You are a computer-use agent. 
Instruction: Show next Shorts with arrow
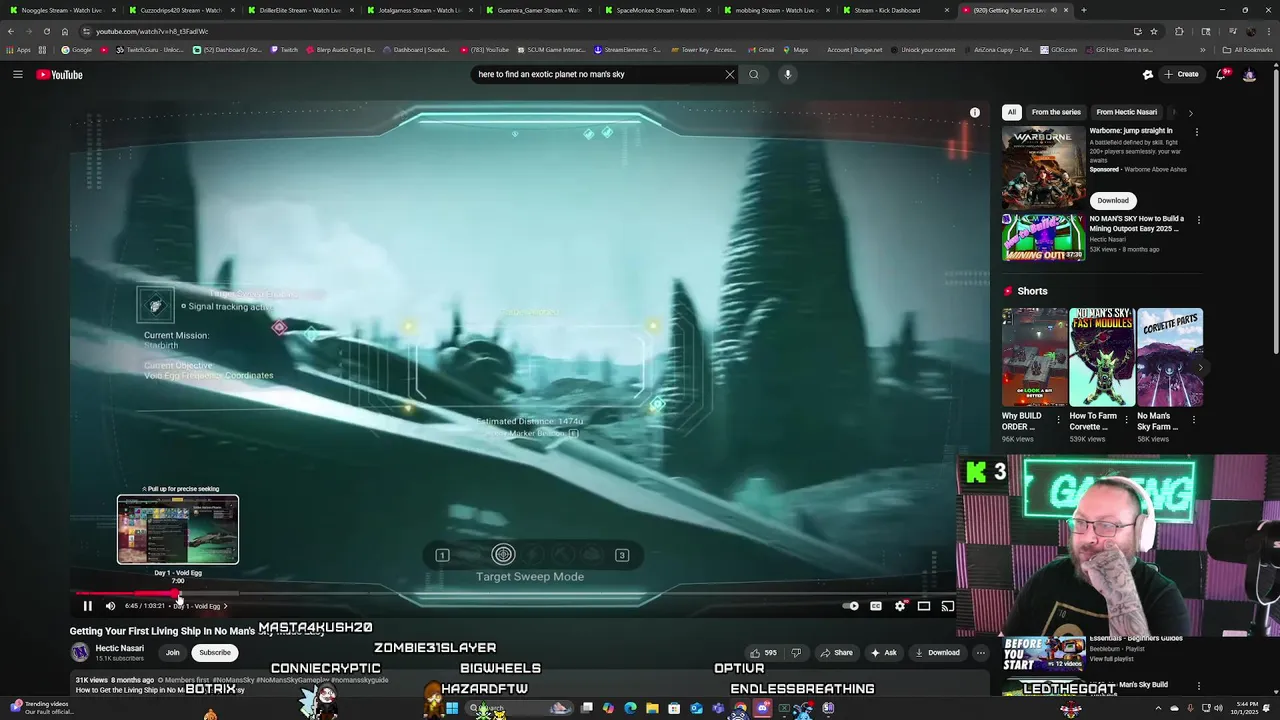click(x=1200, y=367)
